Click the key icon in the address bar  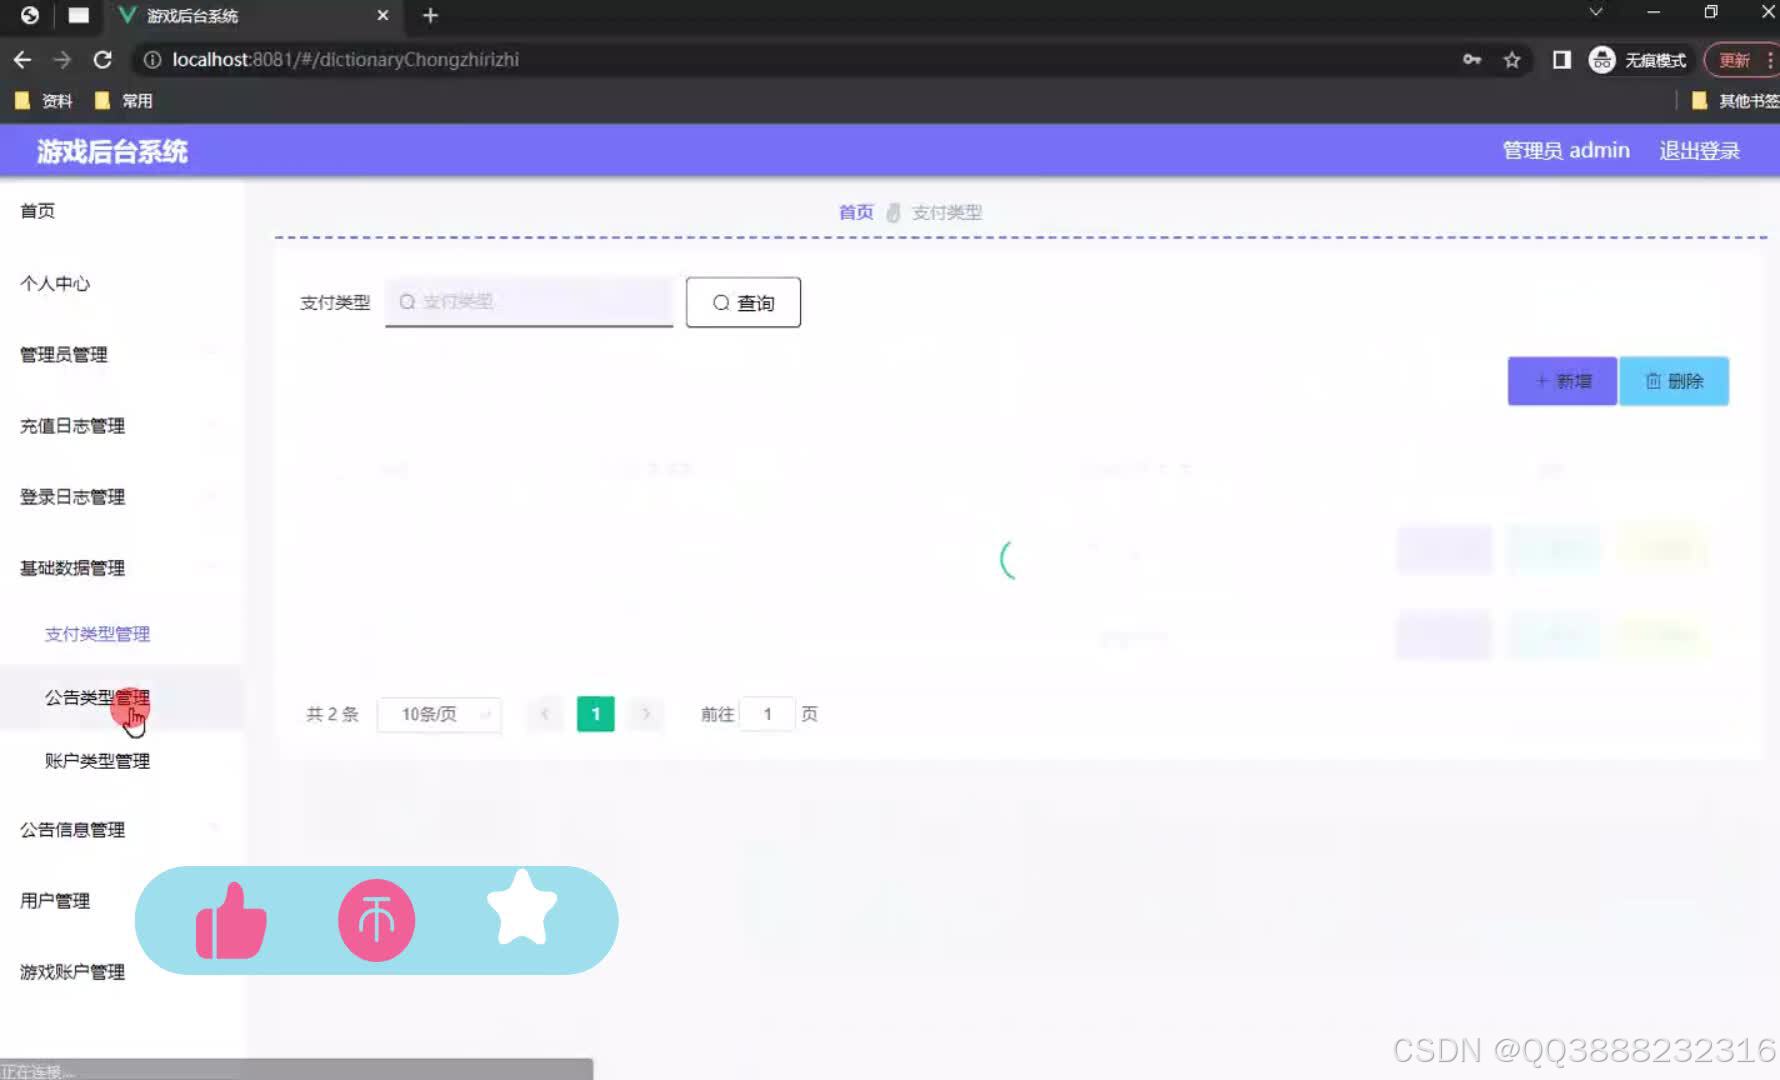pos(1471,59)
